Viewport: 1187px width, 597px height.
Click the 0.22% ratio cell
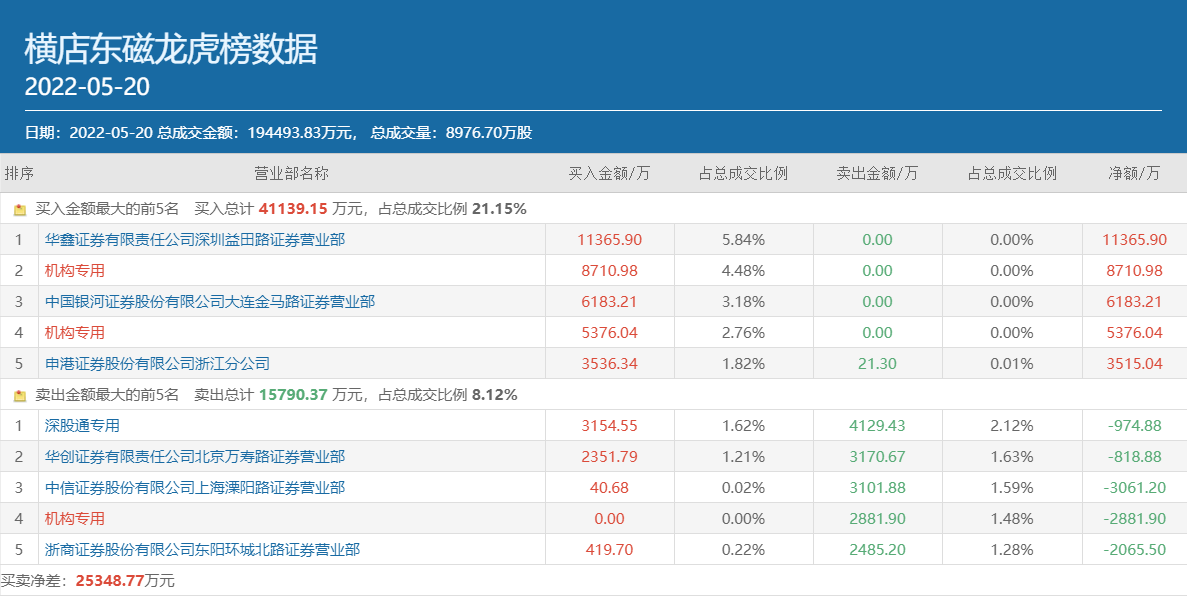[743, 550]
